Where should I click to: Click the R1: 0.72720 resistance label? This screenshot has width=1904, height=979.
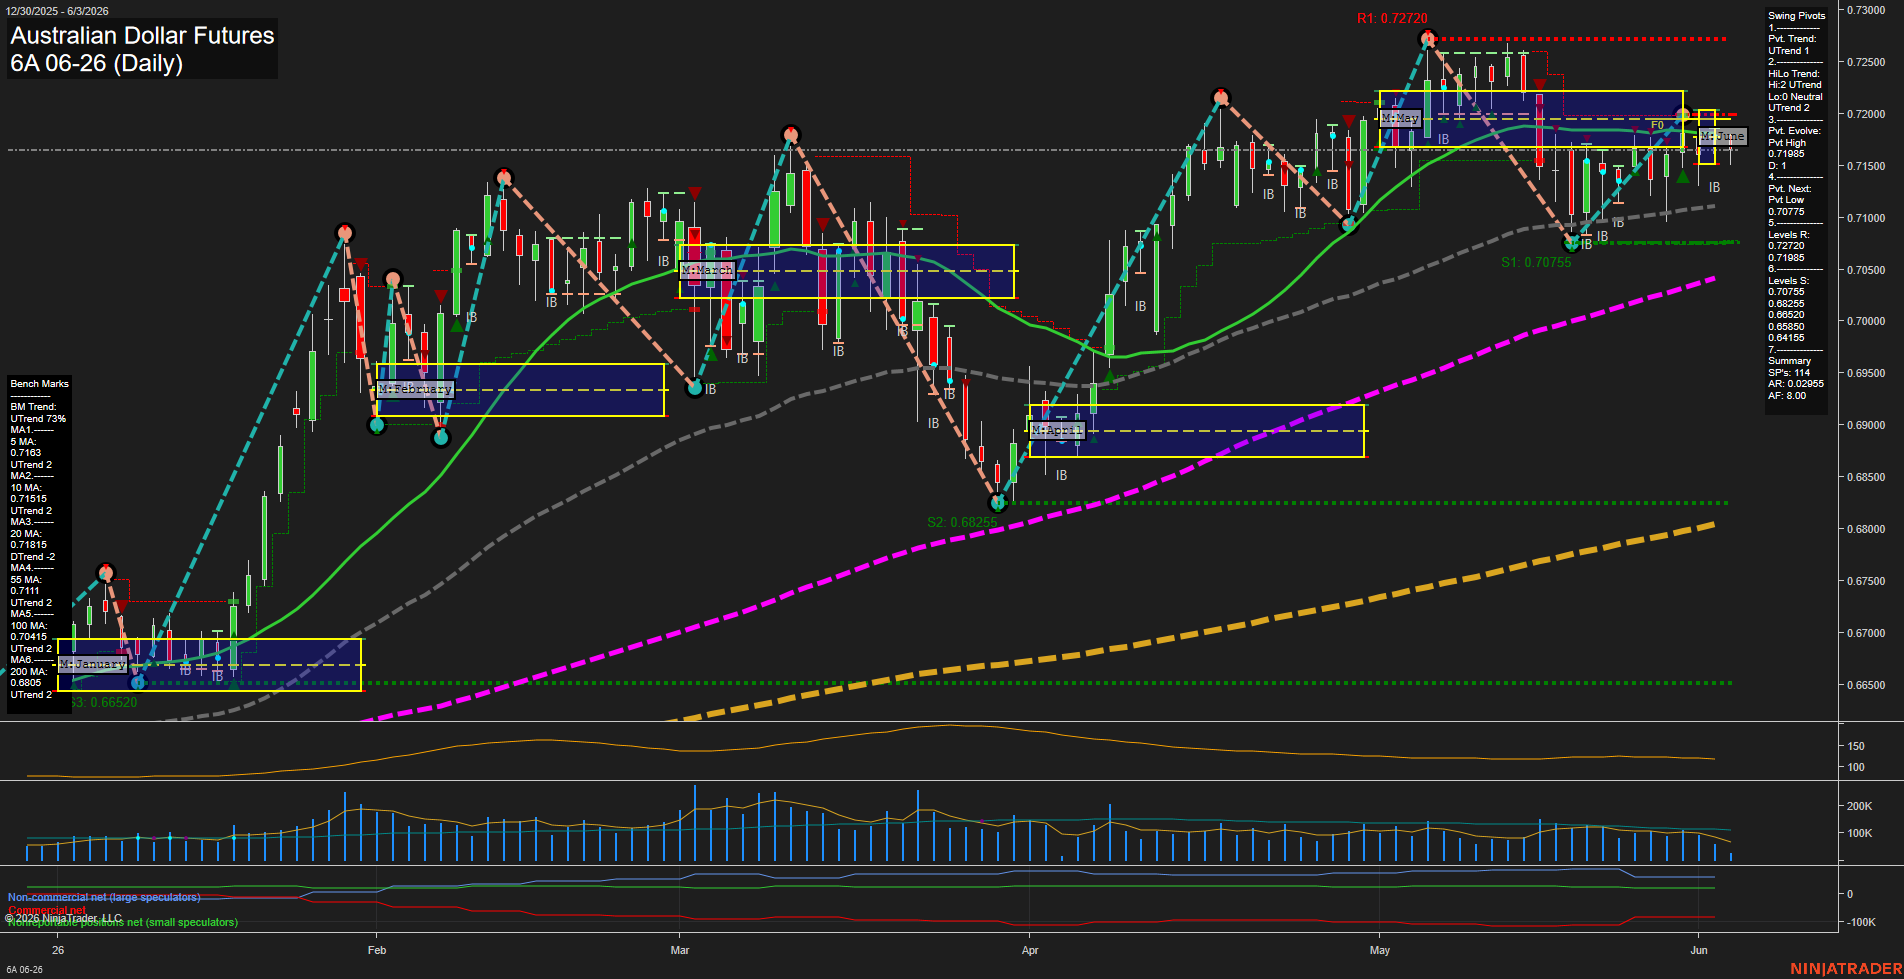[1392, 18]
